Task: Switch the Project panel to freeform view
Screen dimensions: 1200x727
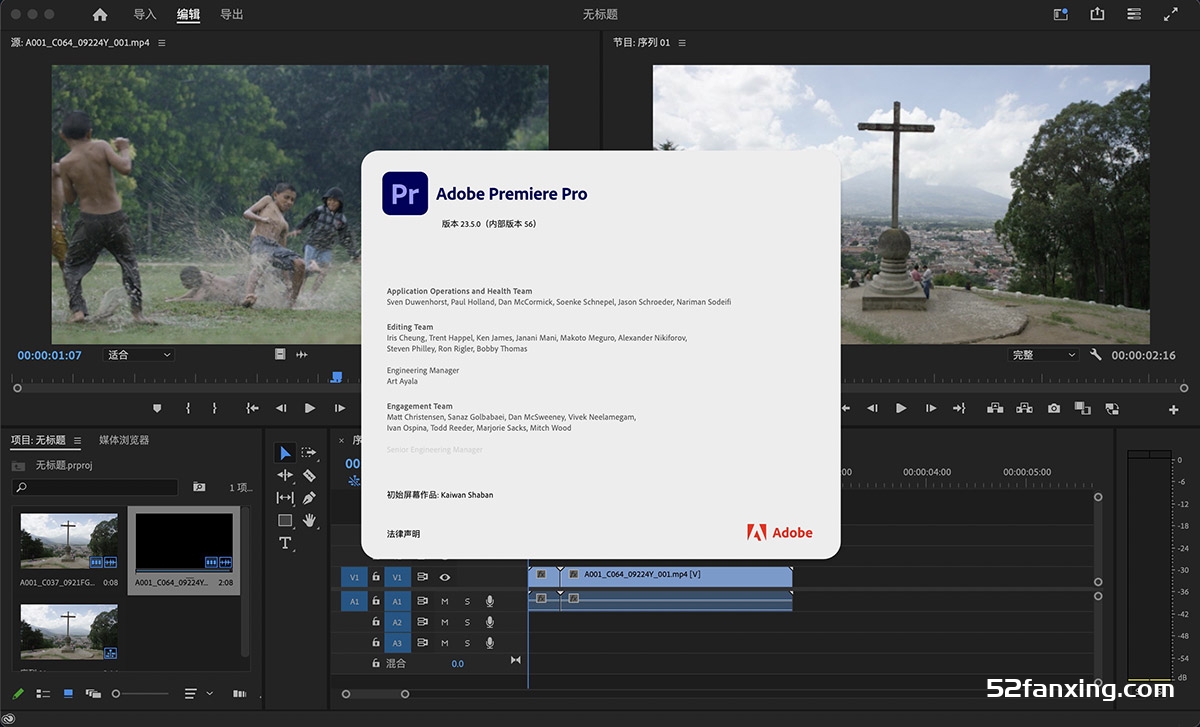Action: [93, 693]
